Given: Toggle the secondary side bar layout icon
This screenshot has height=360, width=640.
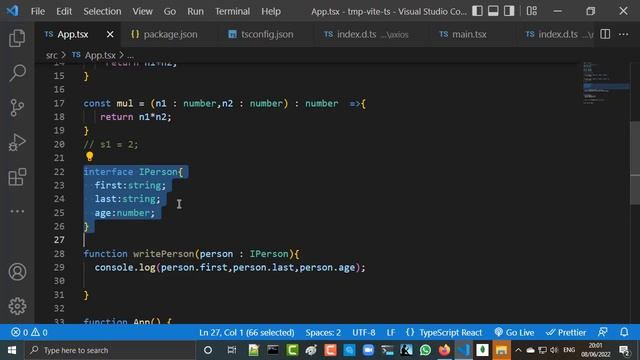Looking at the screenshot, I should point(509,11).
